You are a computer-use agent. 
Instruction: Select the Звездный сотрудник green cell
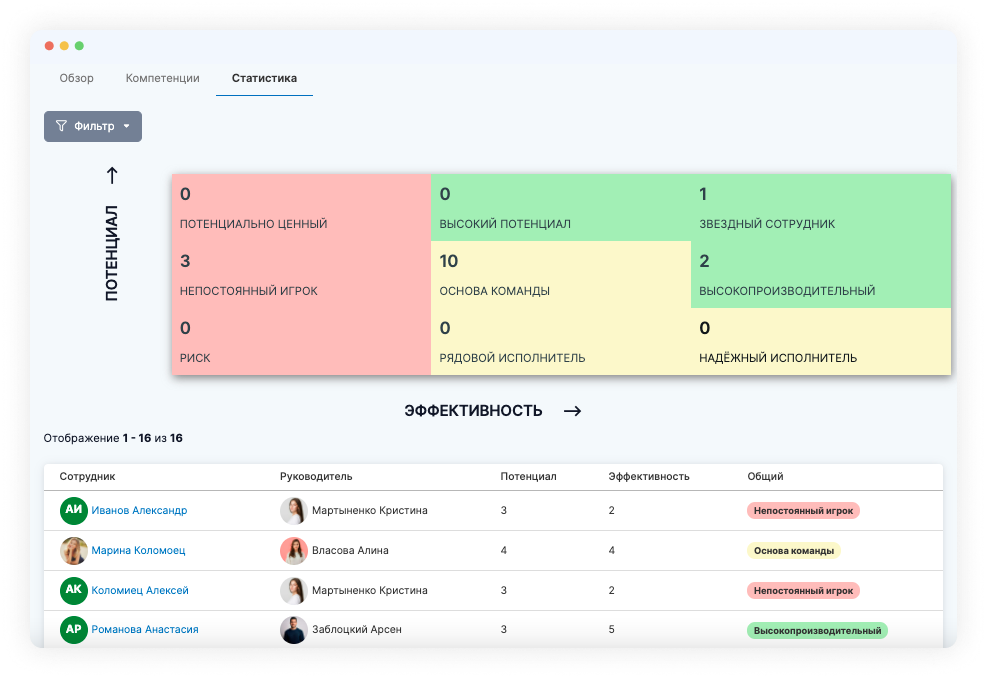pyautogui.click(x=820, y=207)
